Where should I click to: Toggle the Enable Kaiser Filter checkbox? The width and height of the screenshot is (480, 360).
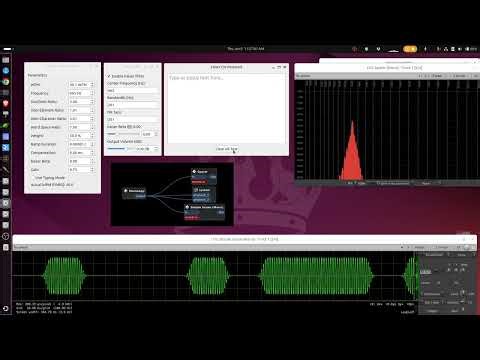109,76
